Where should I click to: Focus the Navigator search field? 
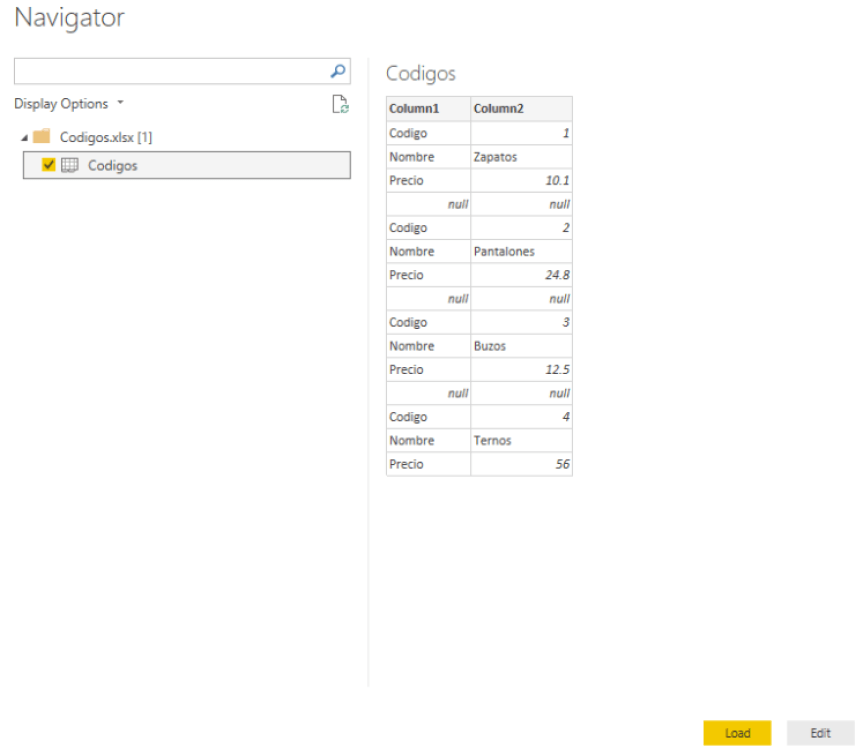[170, 71]
